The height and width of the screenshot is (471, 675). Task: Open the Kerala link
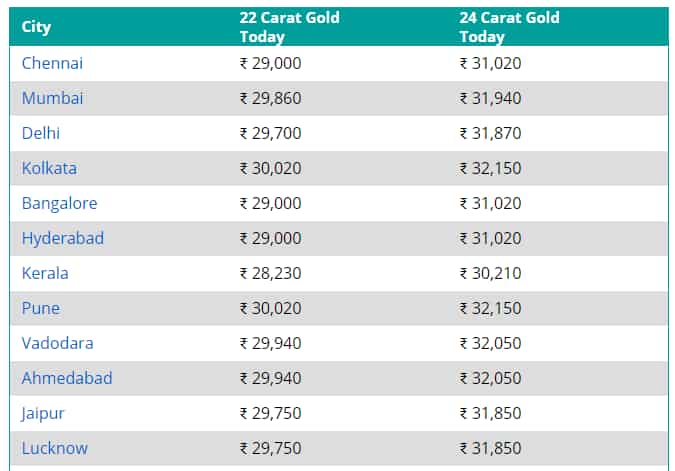(x=45, y=273)
